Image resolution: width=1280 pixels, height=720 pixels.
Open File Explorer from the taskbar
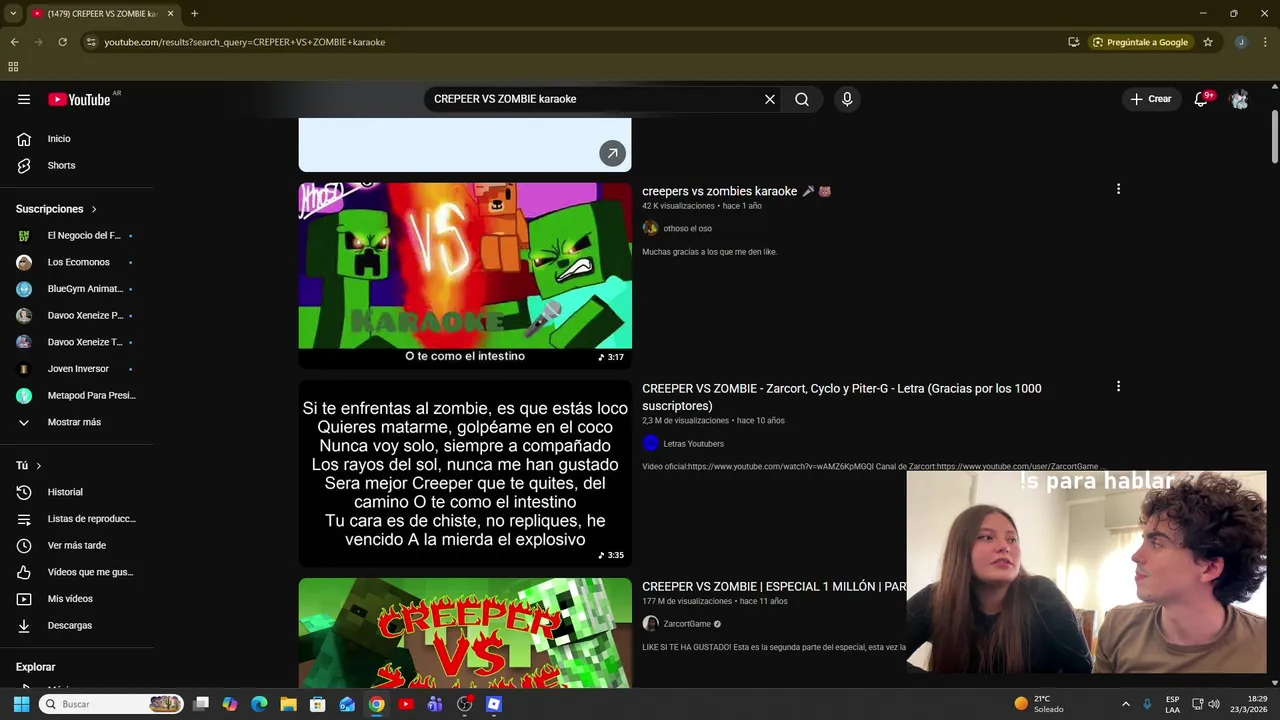tap(288, 704)
